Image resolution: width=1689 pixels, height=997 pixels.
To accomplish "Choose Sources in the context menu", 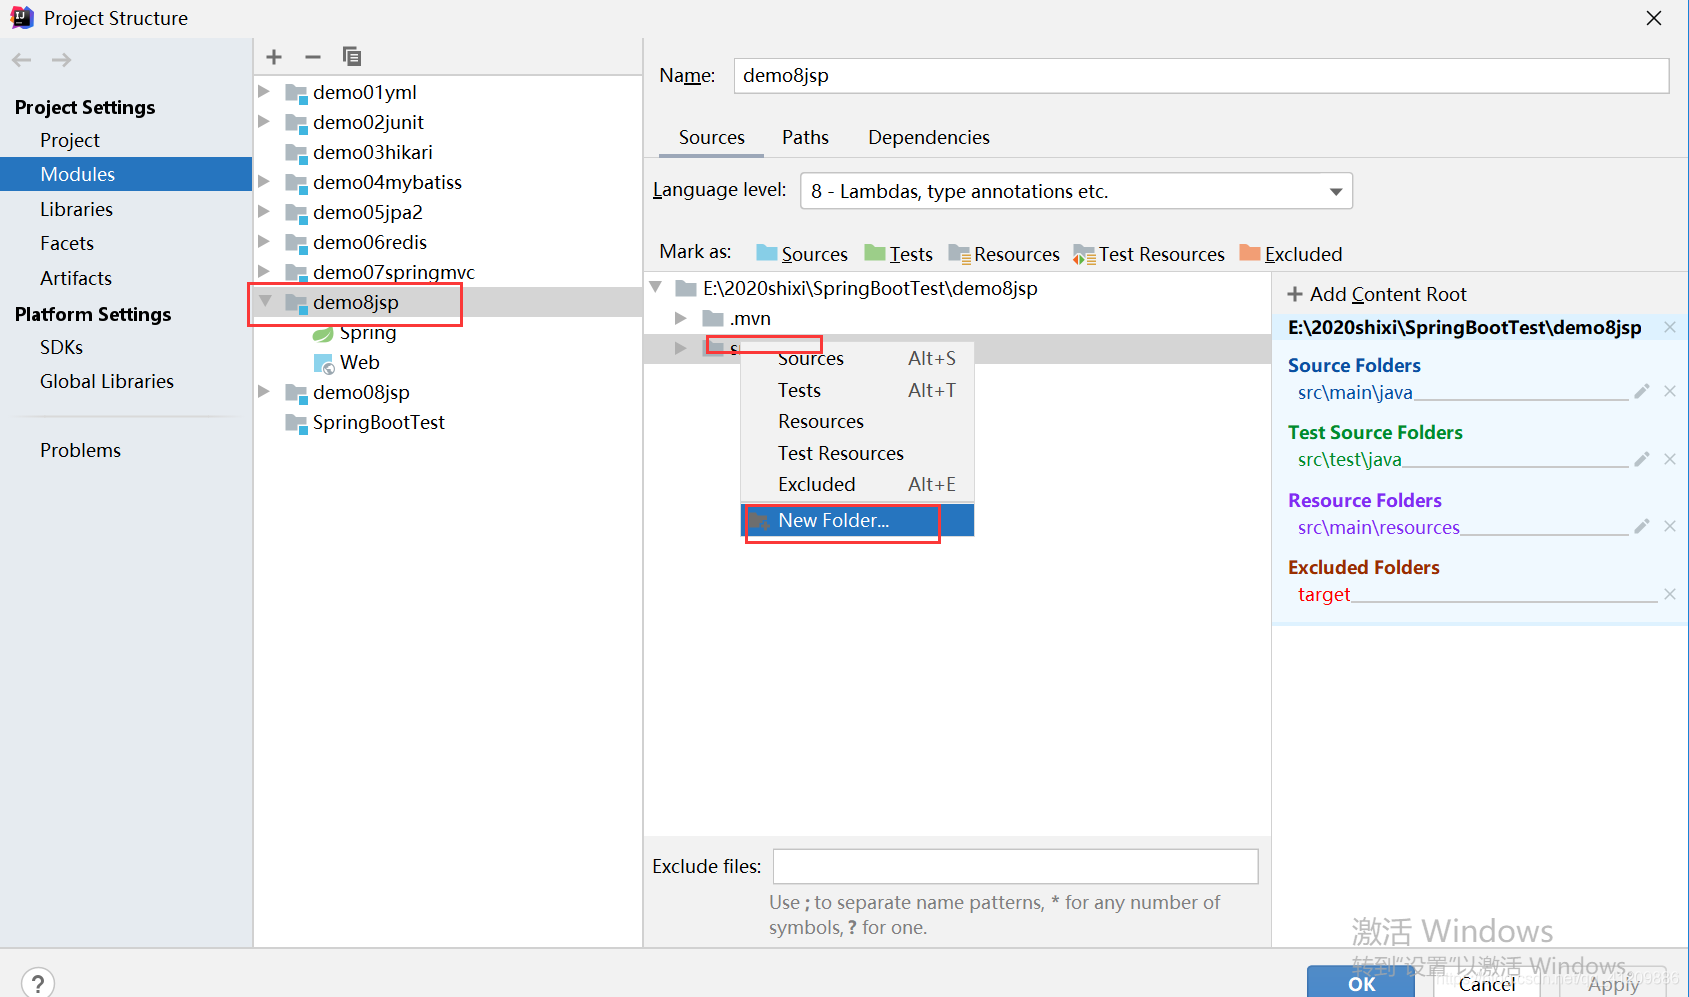I will click(x=857, y=358).
